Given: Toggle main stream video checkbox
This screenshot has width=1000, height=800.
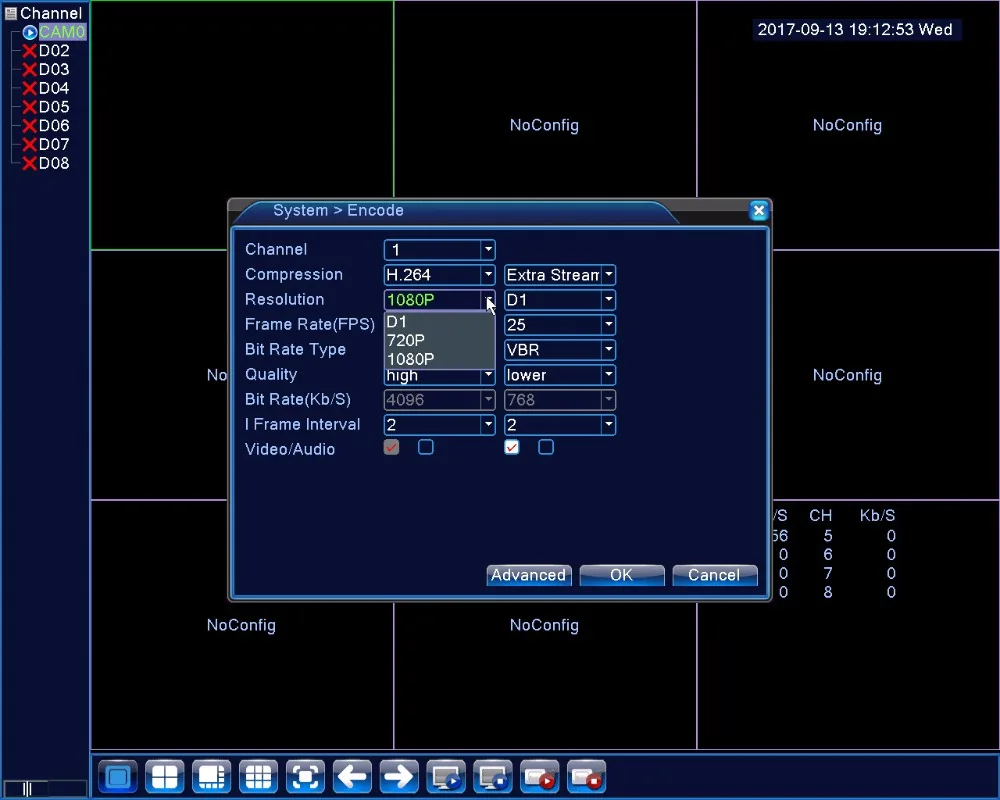Looking at the screenshot, I should pyautogui.click(x=392, y=447).
